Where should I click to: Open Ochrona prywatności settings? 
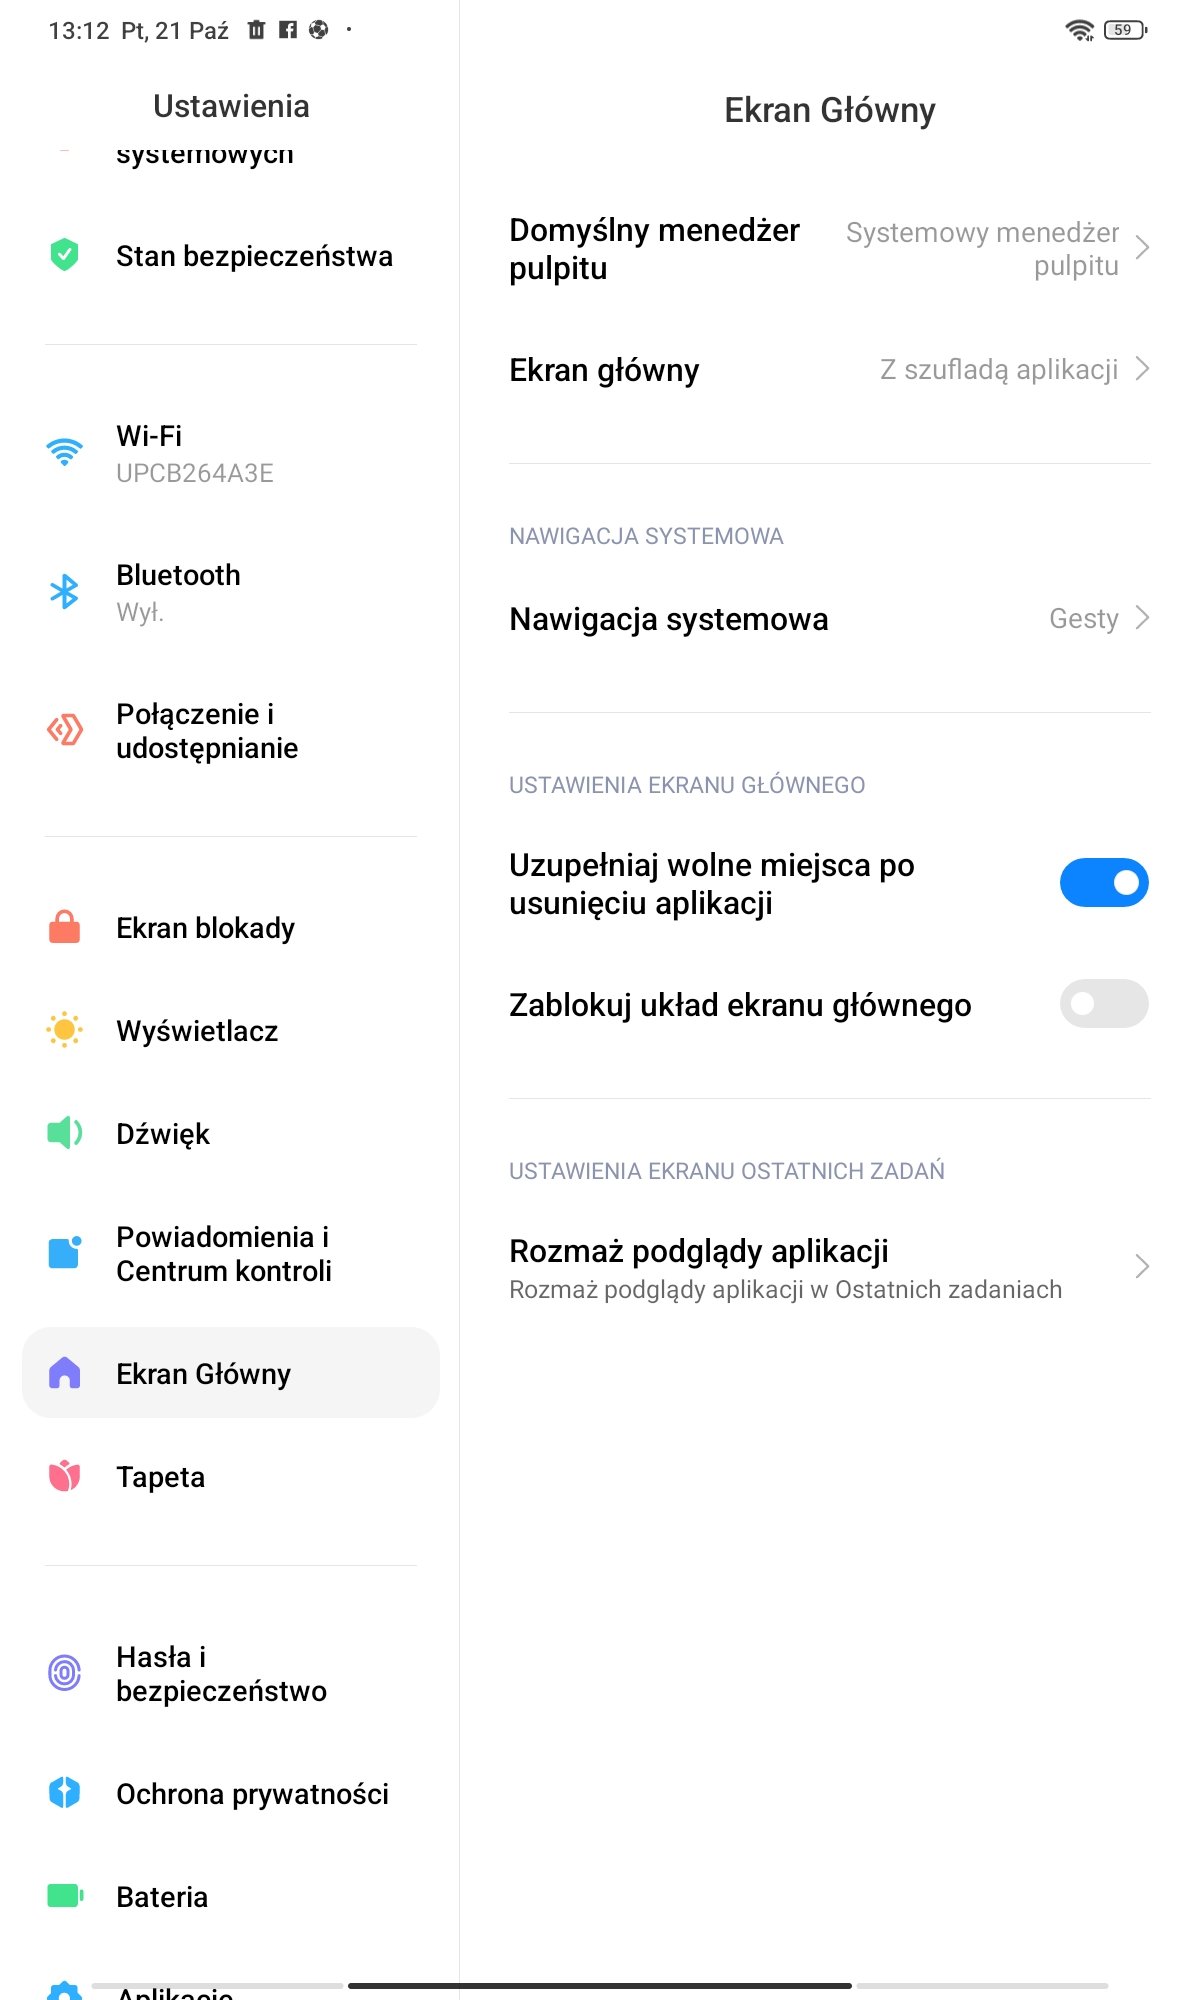coord(231,1793)
